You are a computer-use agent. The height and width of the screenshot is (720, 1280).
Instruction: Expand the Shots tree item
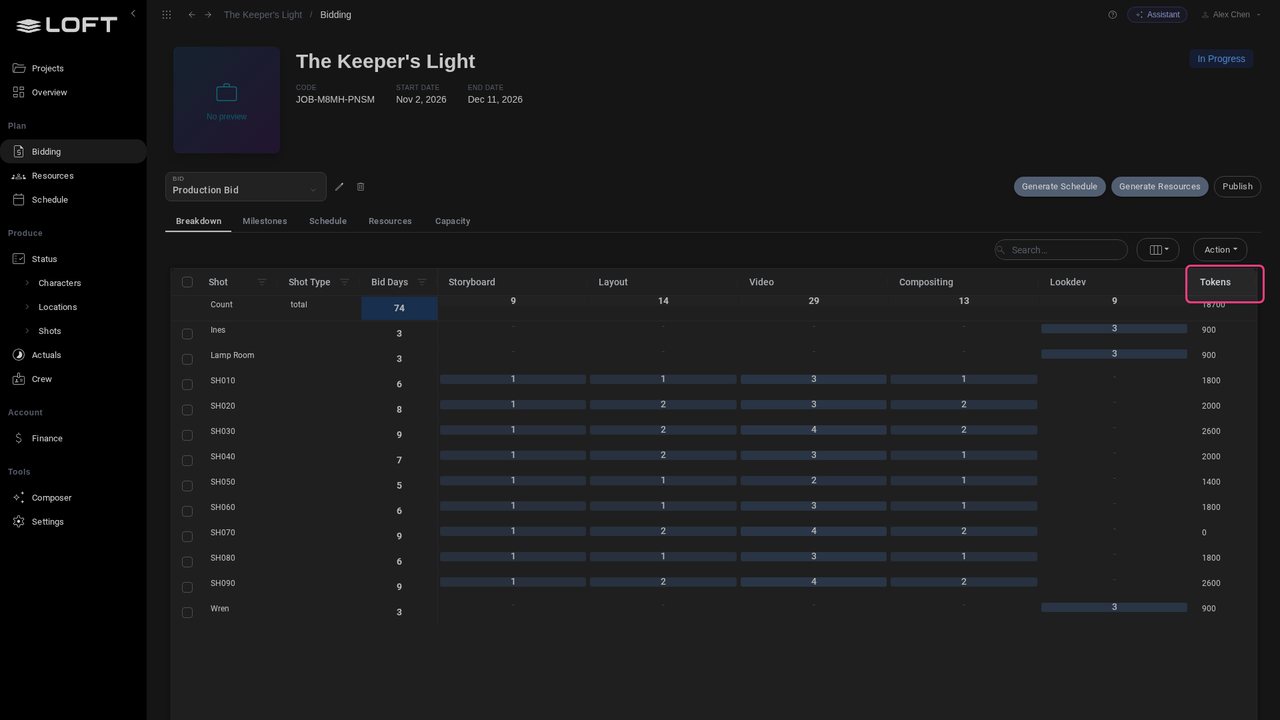click(27, 331)
